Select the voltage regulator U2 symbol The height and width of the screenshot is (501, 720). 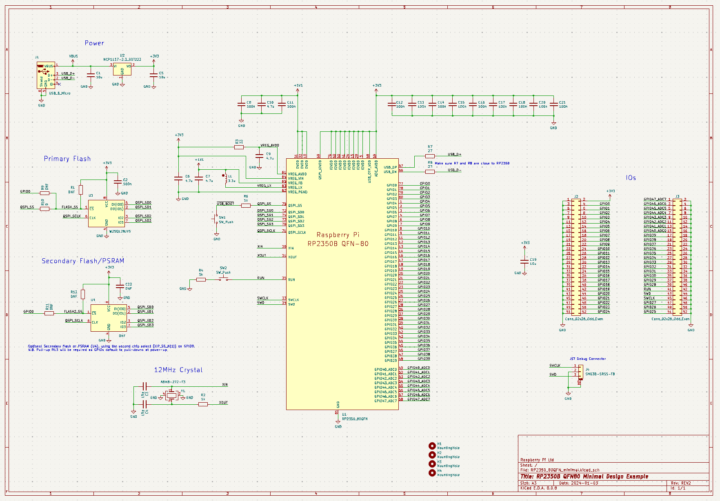(121, 72)
